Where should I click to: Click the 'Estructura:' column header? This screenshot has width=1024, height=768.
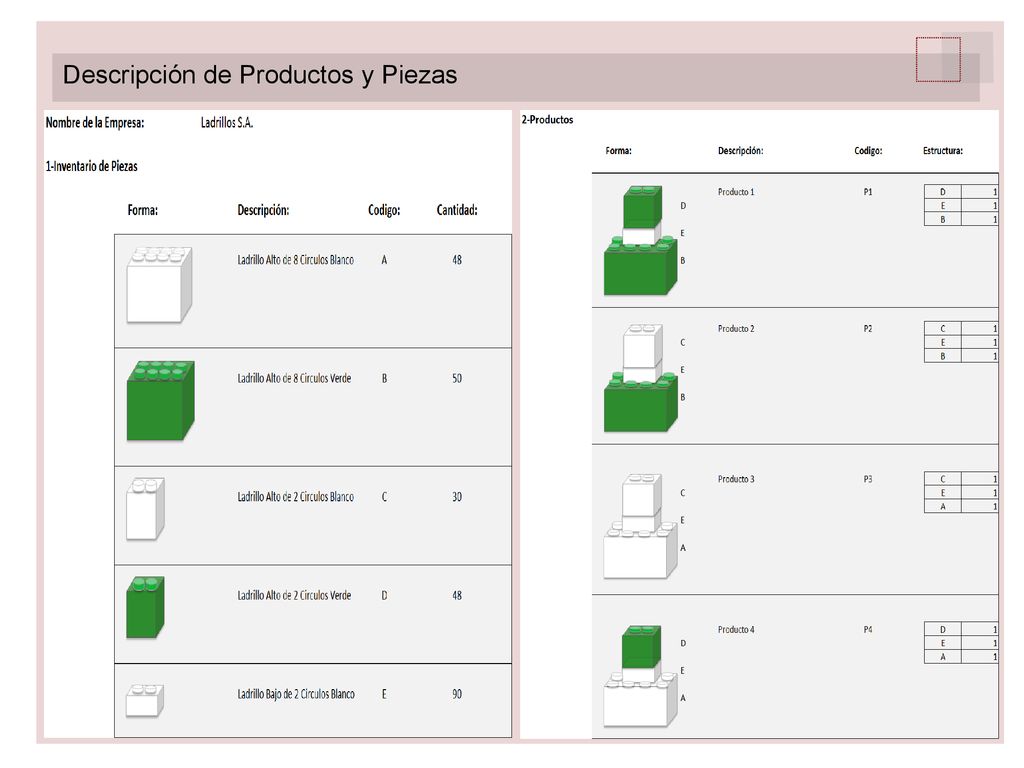click(943, 151)
